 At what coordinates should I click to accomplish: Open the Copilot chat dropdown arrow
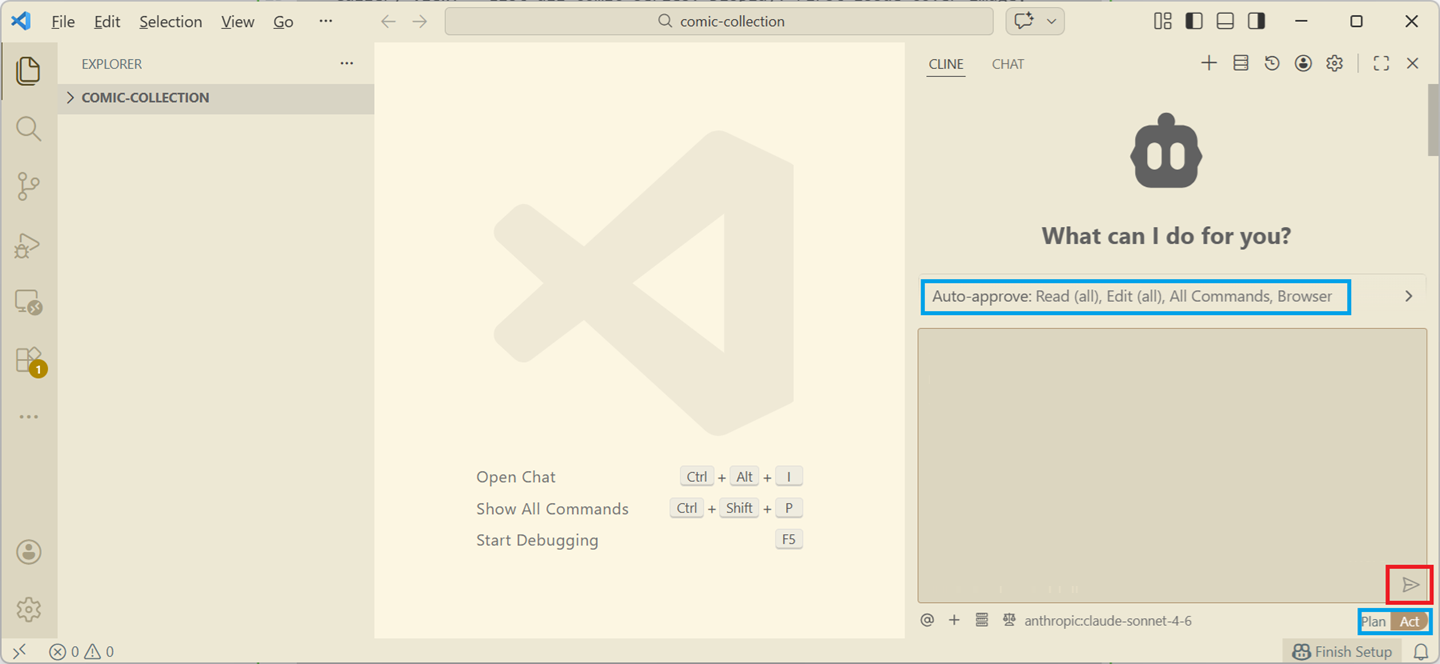point(1051,21)
